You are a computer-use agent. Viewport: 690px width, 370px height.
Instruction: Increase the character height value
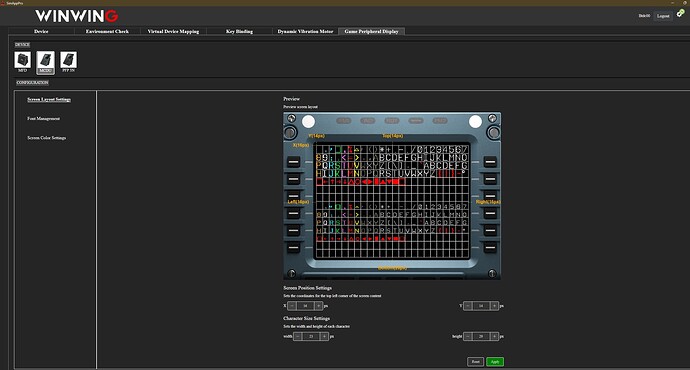coord(495,336)
